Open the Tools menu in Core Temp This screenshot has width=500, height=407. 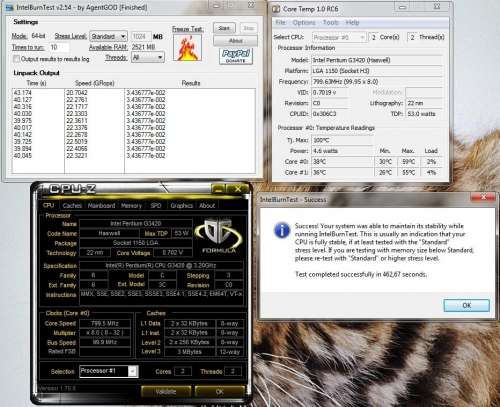(331, 23)
